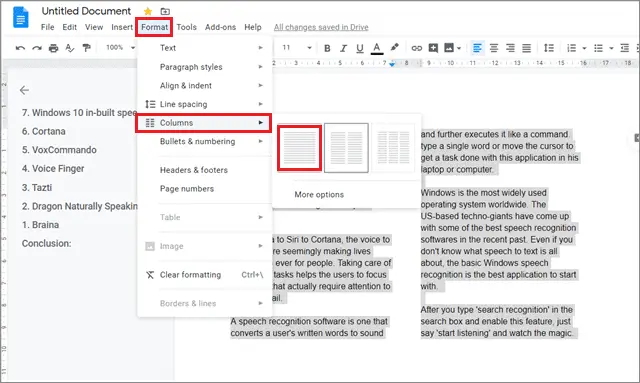Select the one-column layout
The width and height of the screenshot is (640, 383).
[300, 148]
